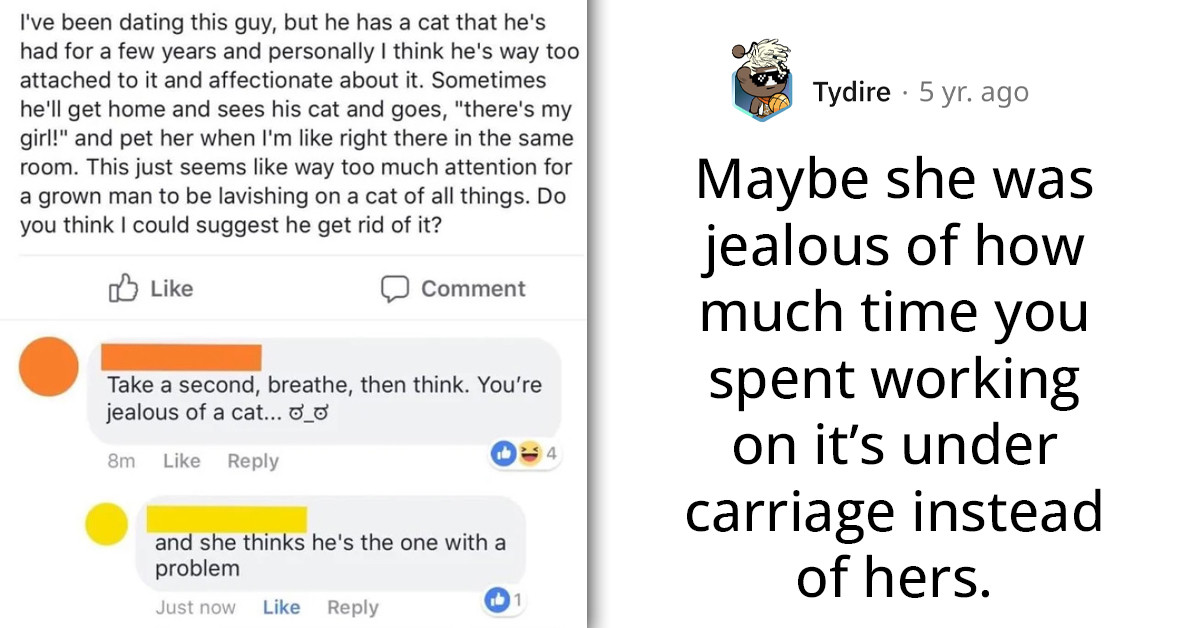This screenshot has width=1200, height=628.
Task: Click the laughing-face reaction emoji on first comment
Action: [x=529, y=453]
